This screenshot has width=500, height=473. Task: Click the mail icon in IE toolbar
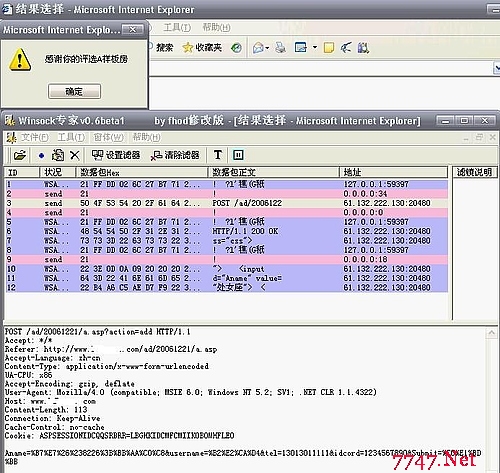[258, 48]
